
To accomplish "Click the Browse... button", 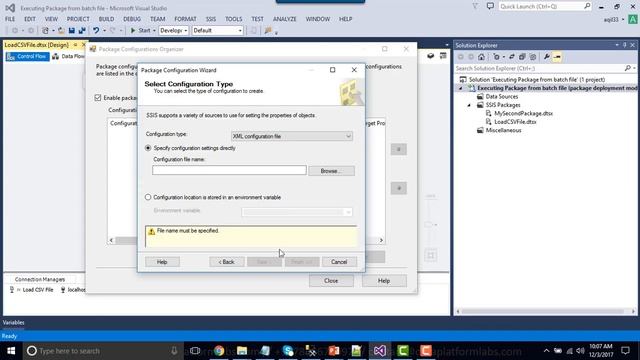I will [331, 171].
